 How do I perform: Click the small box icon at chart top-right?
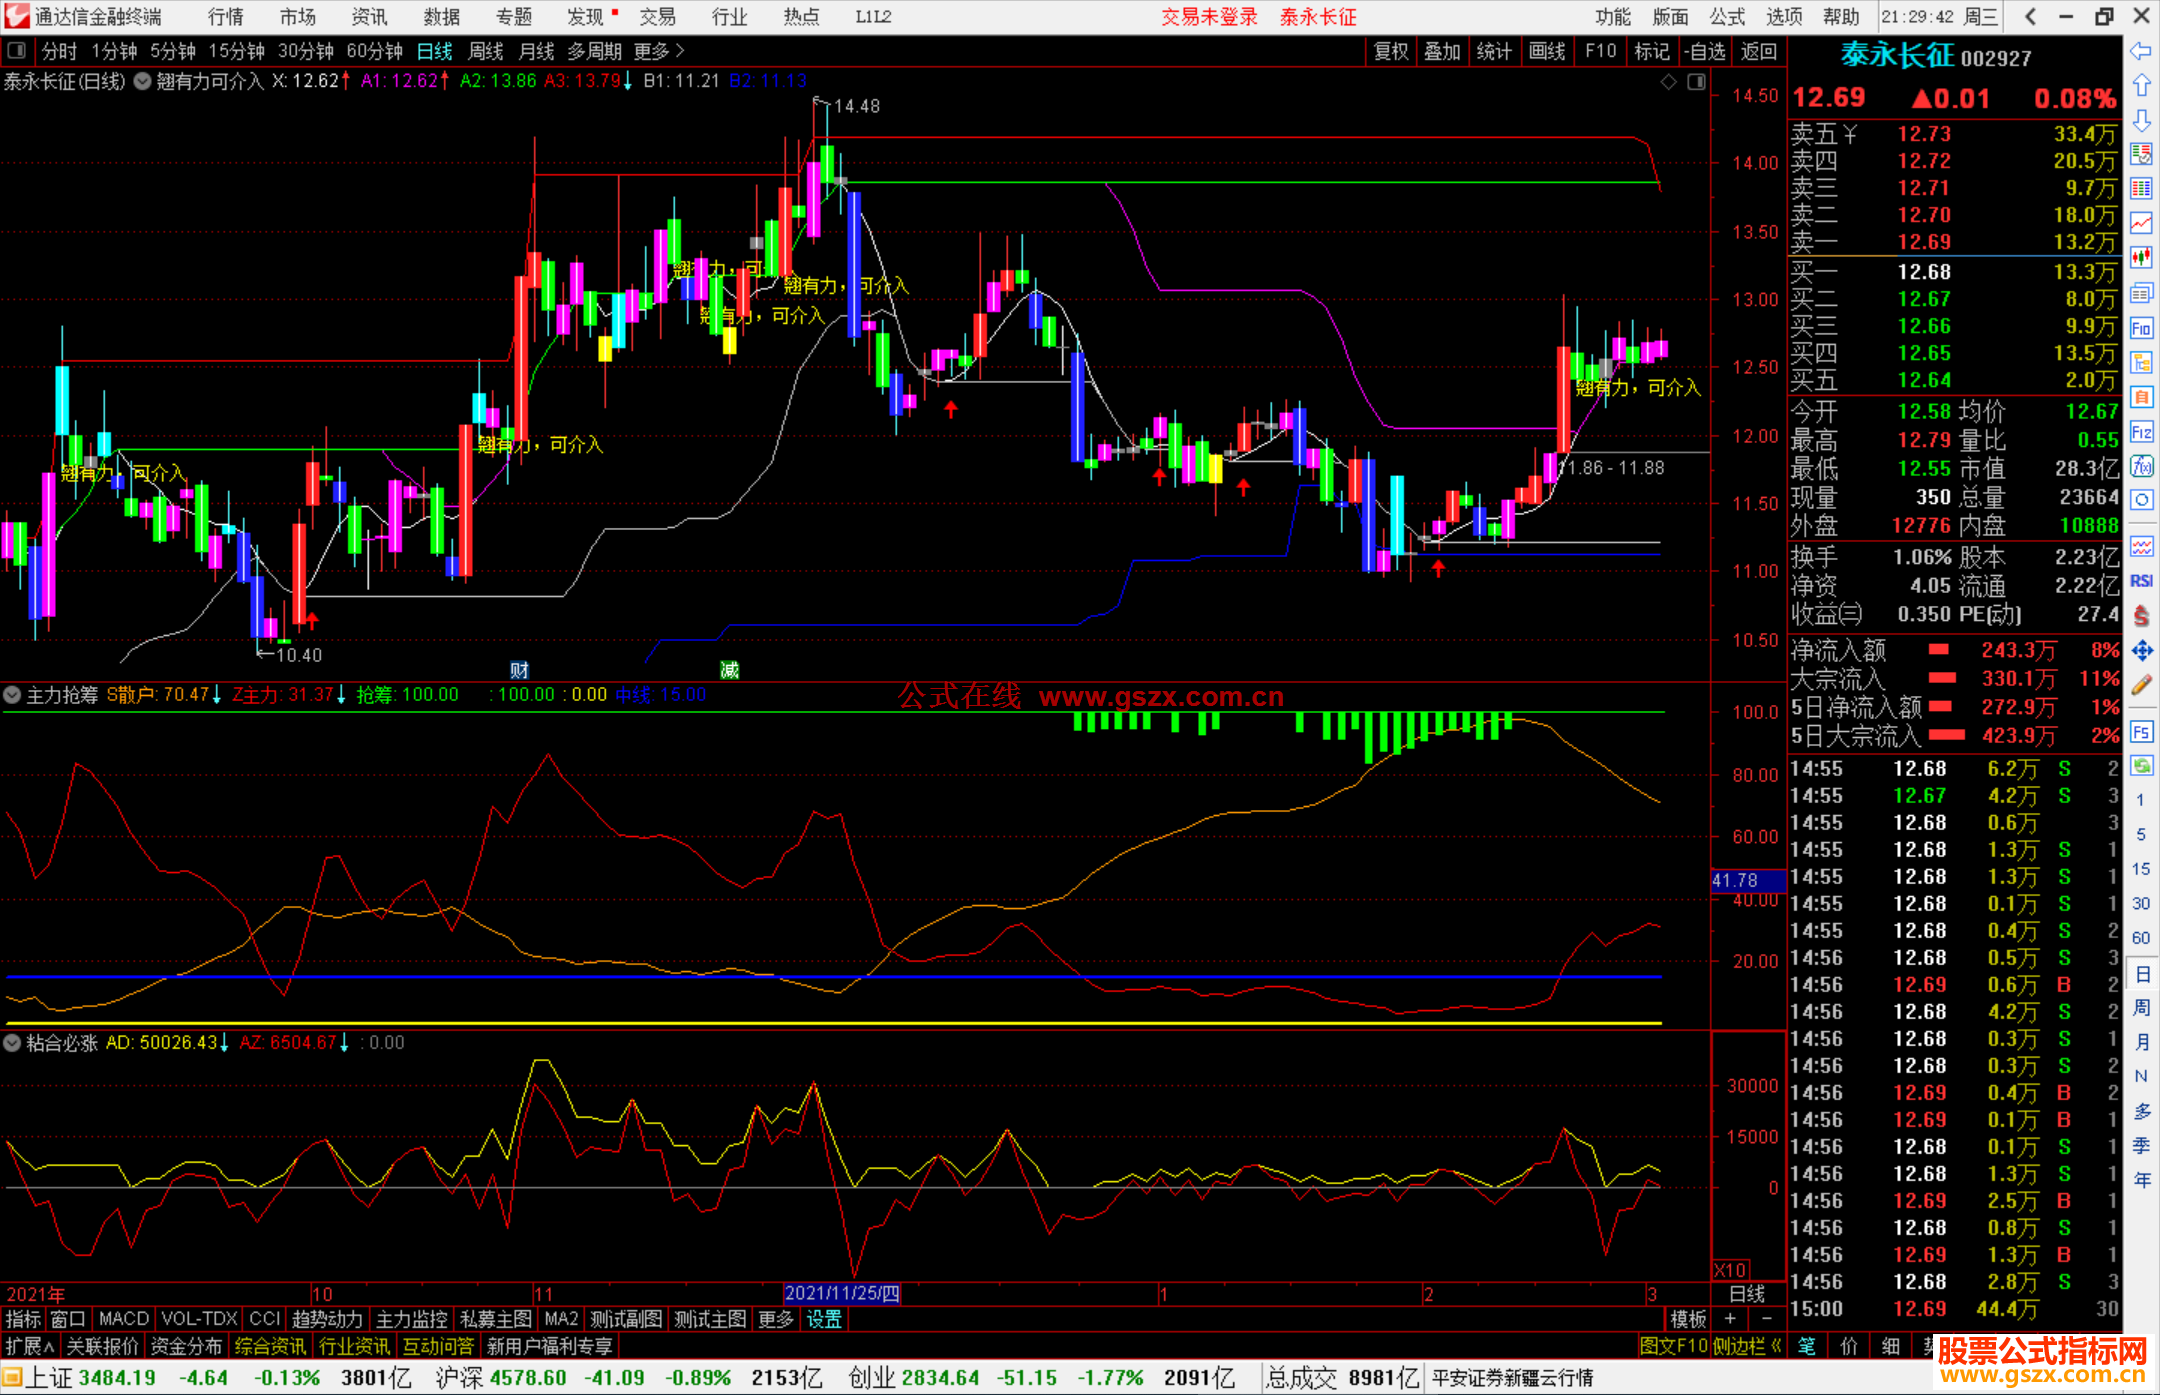point(1696,82)
